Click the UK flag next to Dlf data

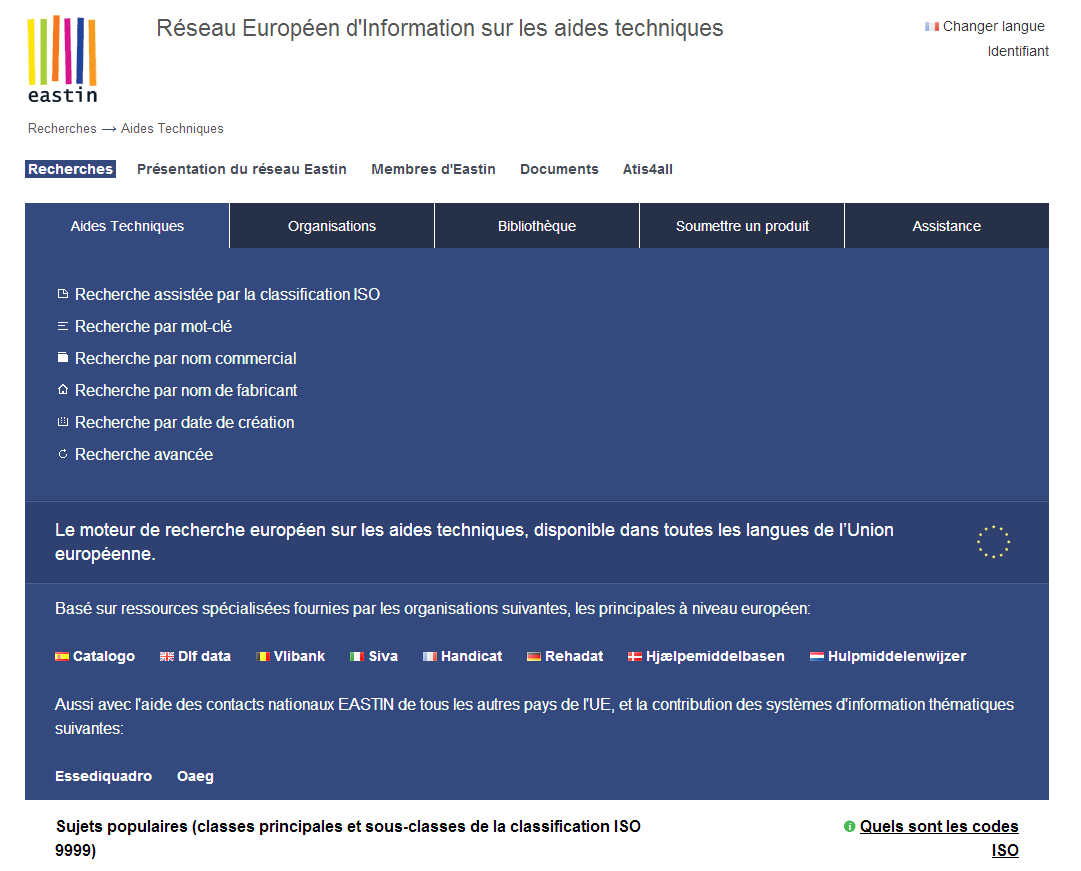[x=167, y=657]
